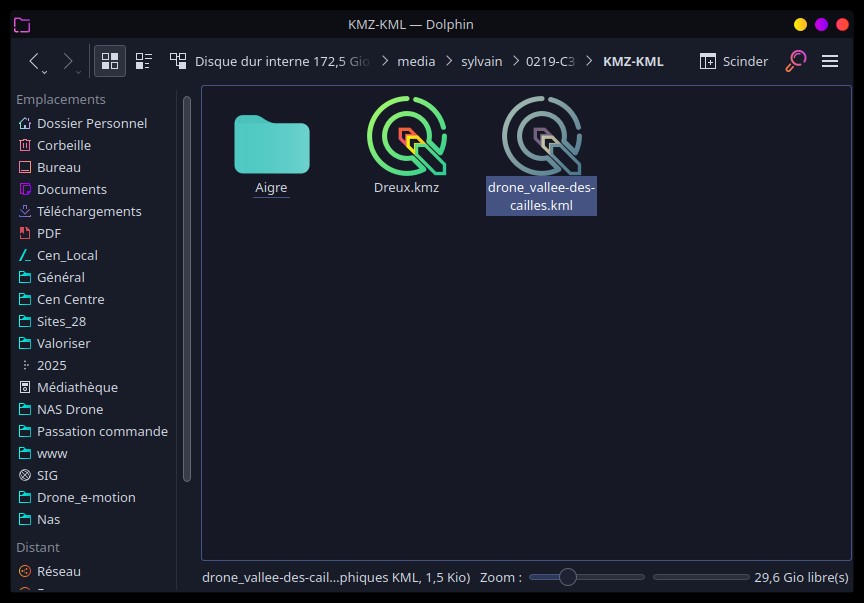This screenshot has height=603, width=864.
Task: Open Corbeille trash in sidebar
Action: 63,145
